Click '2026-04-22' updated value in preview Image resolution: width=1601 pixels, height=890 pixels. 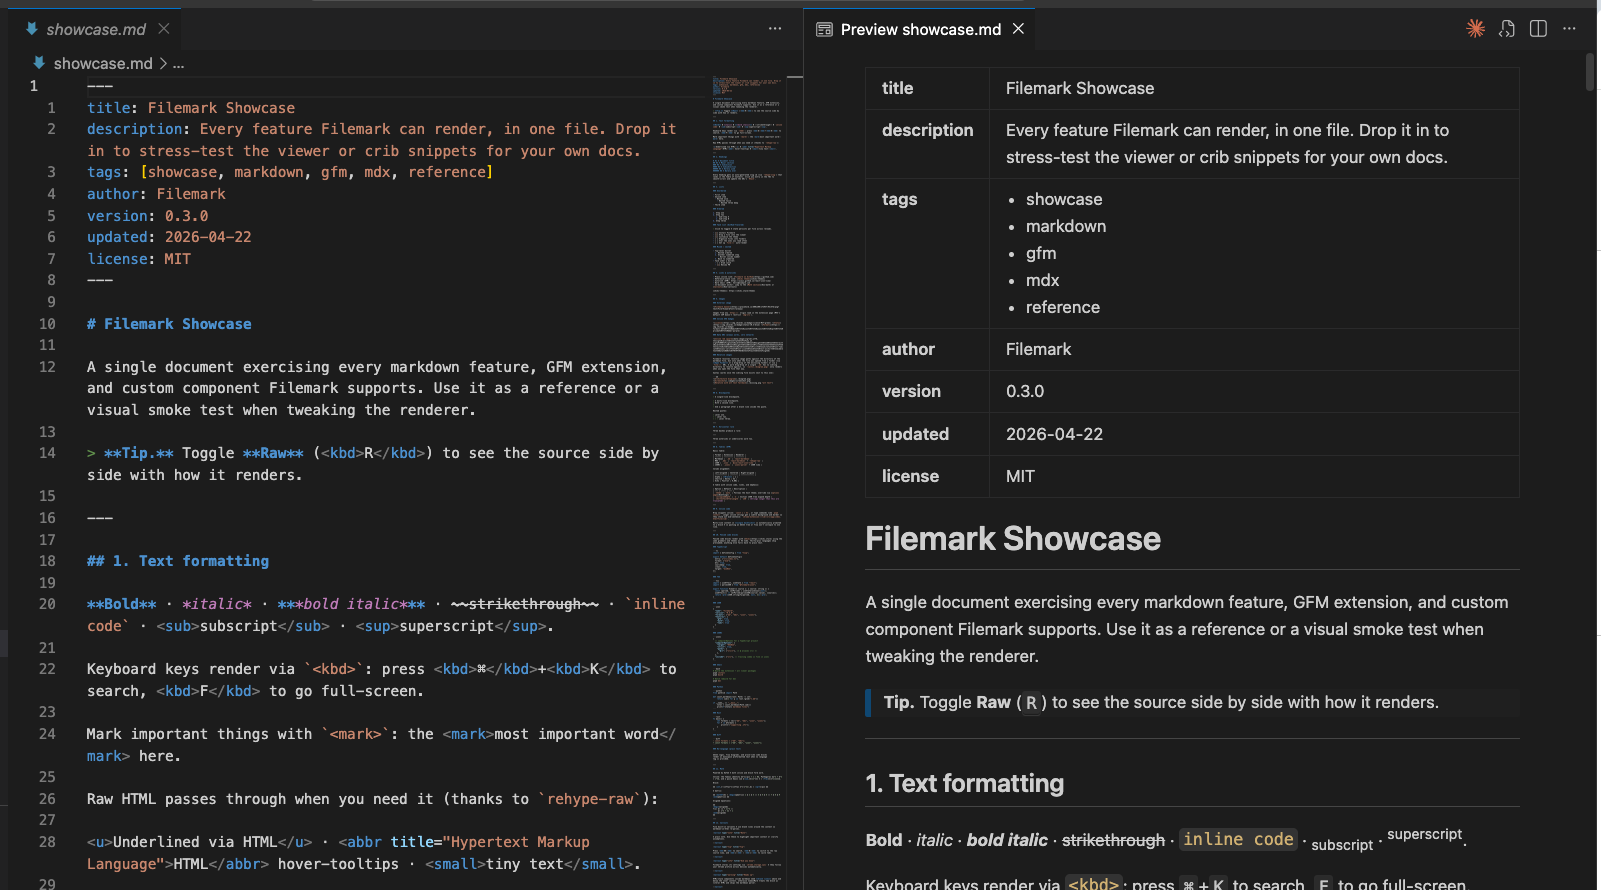coord(1054,434)
